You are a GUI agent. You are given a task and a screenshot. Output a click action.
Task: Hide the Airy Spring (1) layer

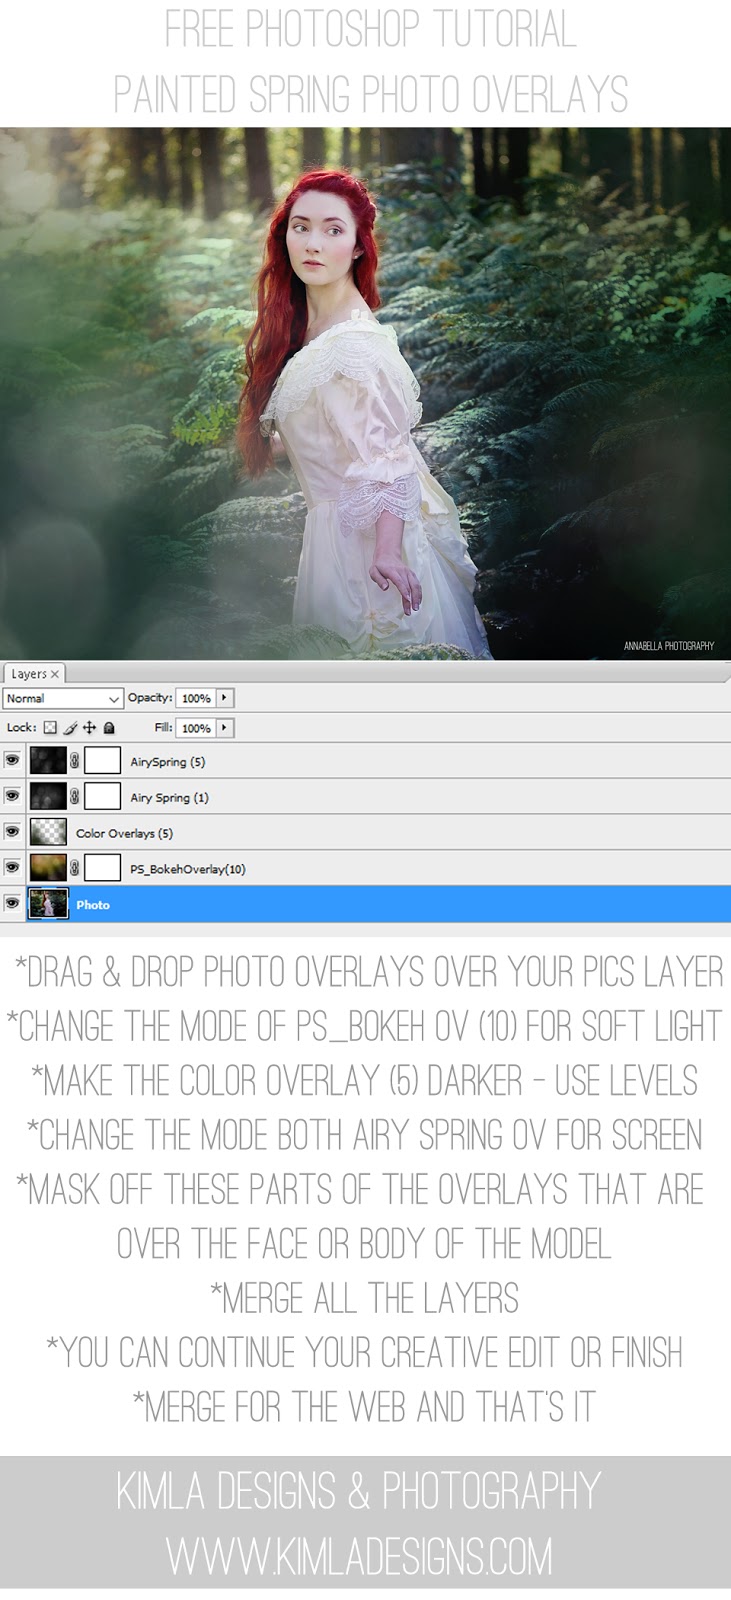(x=12, y=796)
